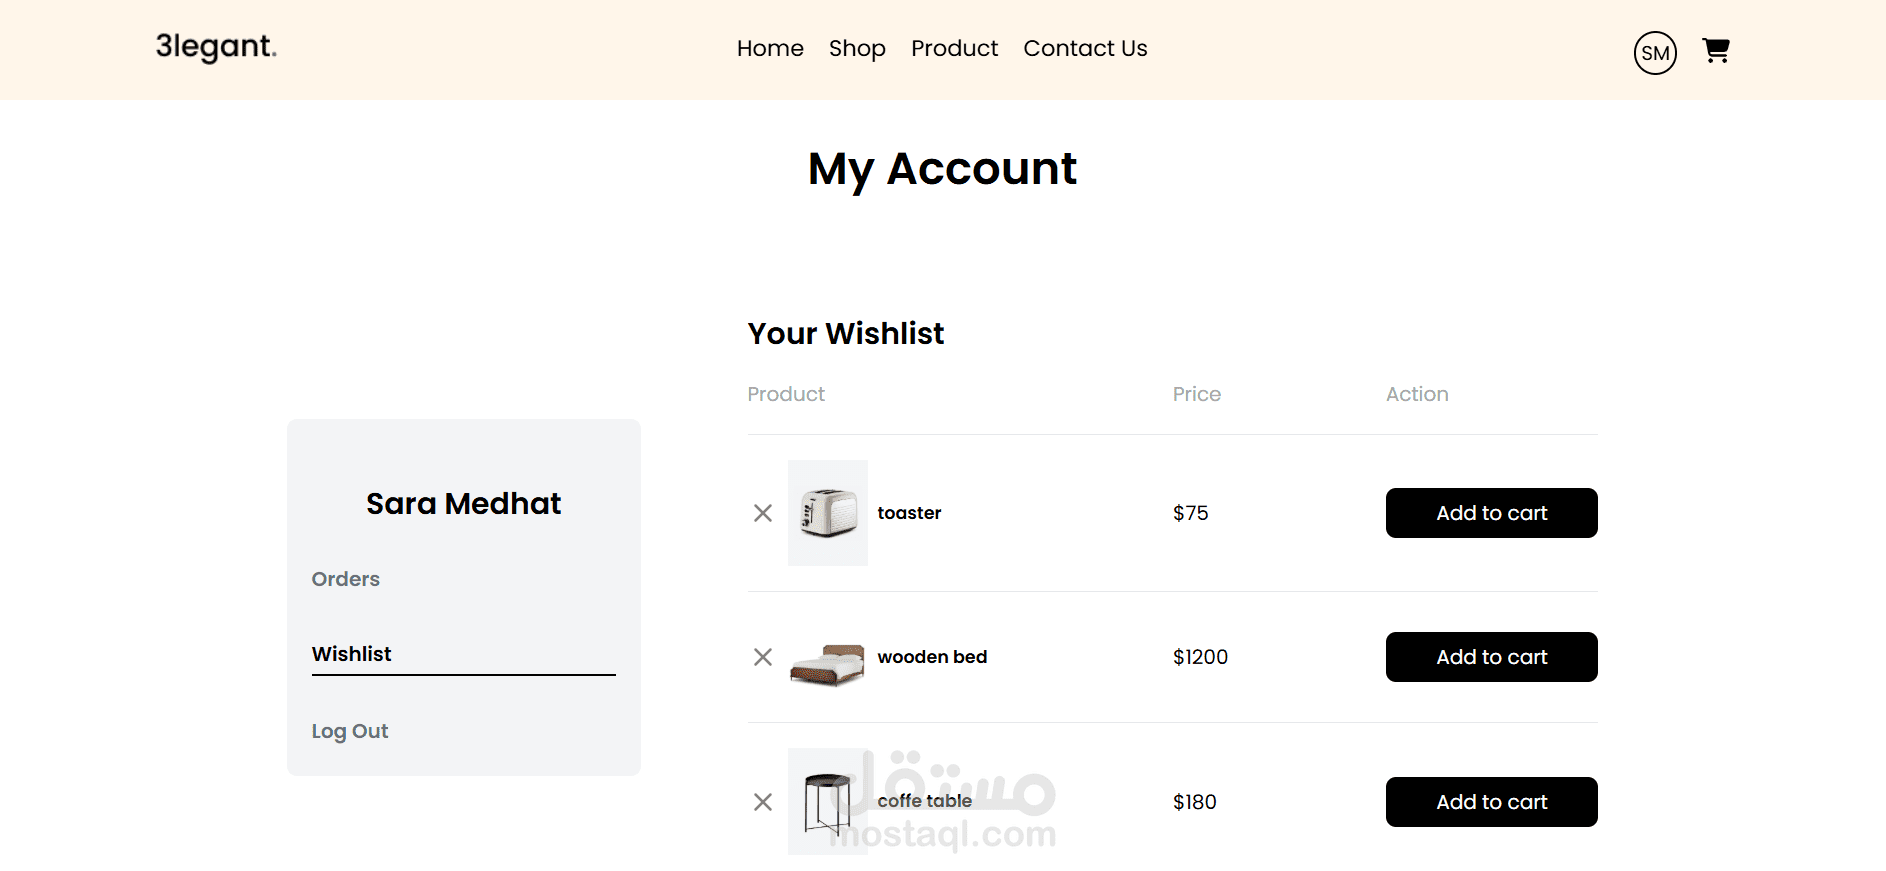Switch to the Orders tab
This screenshot has width=1886, height=871.
coord(346,579)
